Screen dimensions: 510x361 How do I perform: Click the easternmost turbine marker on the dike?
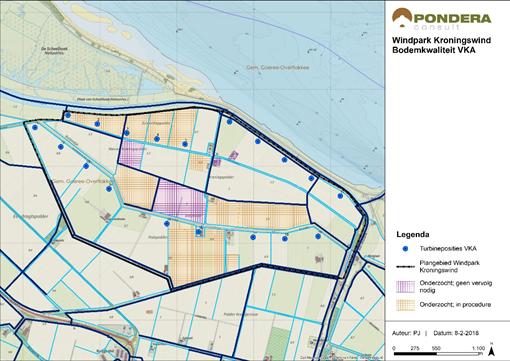click(340, 196)
